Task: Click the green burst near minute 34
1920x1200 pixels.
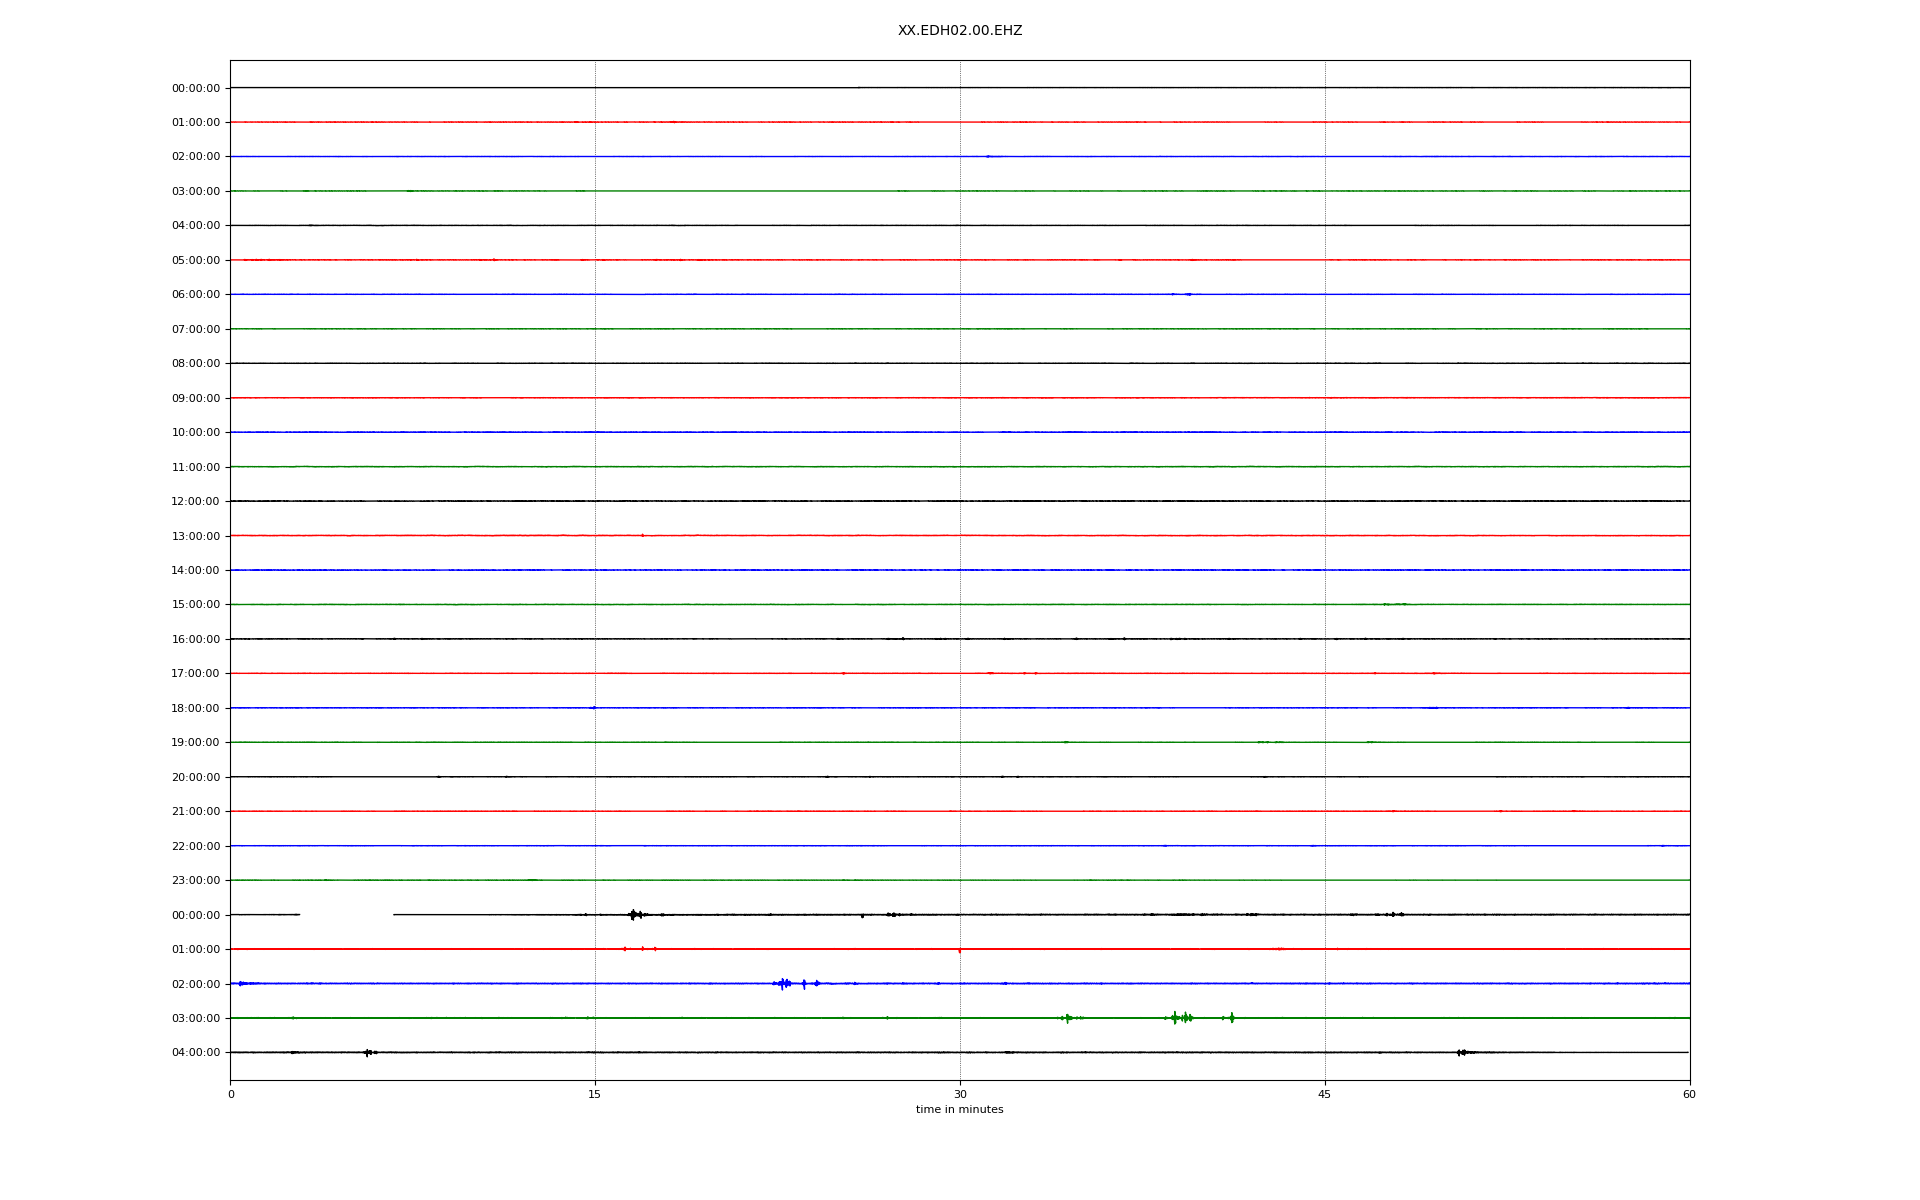Action: (x=1067, y=1018)
